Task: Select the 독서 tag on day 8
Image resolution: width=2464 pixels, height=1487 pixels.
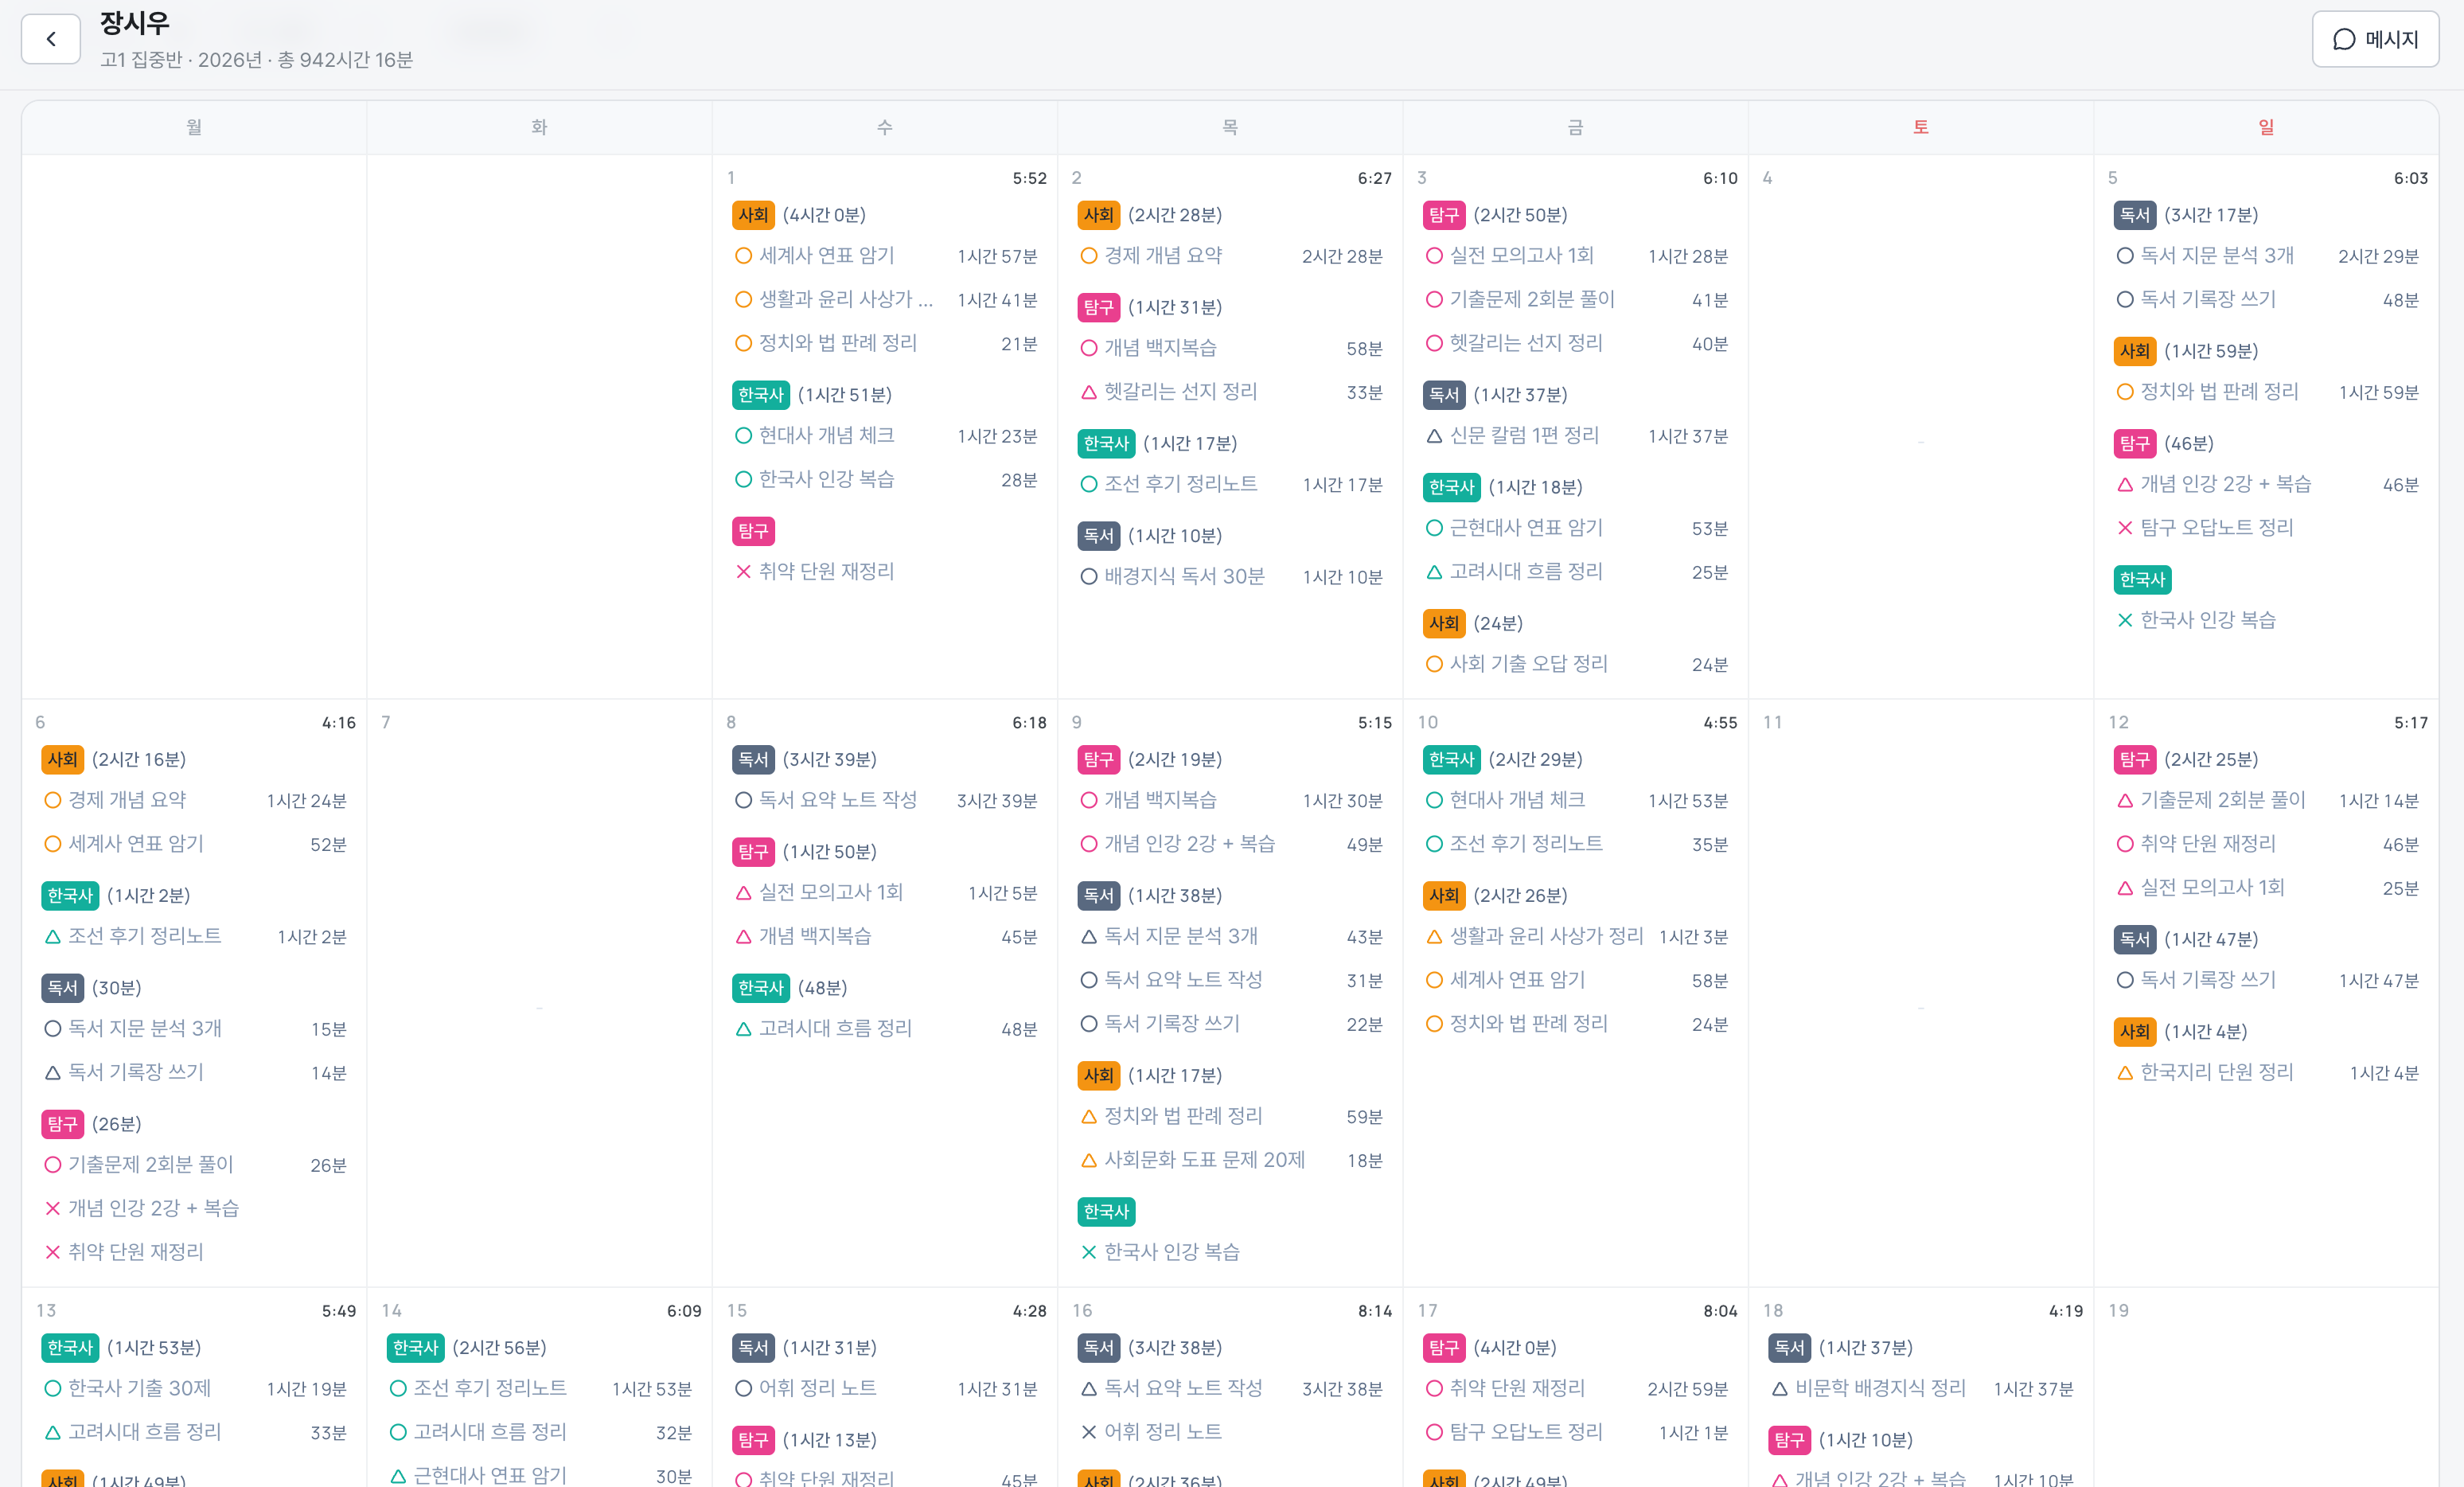Action: tap(753, 759)
